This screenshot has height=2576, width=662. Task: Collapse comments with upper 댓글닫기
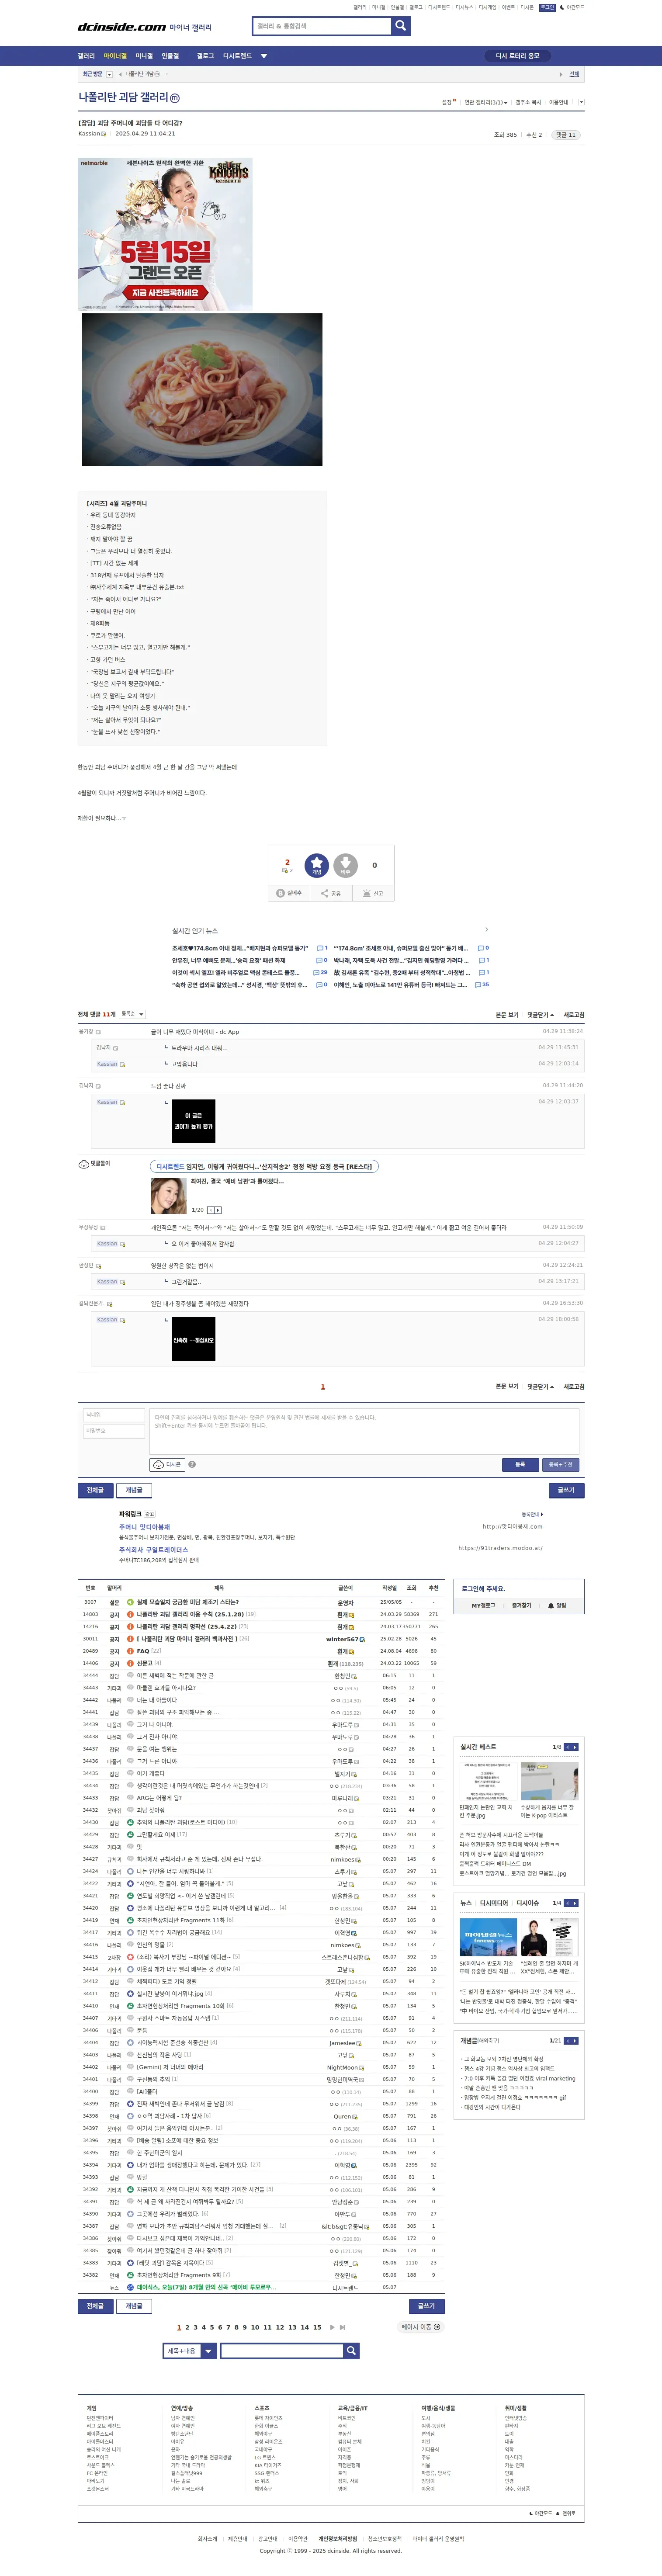(540, 1015)
